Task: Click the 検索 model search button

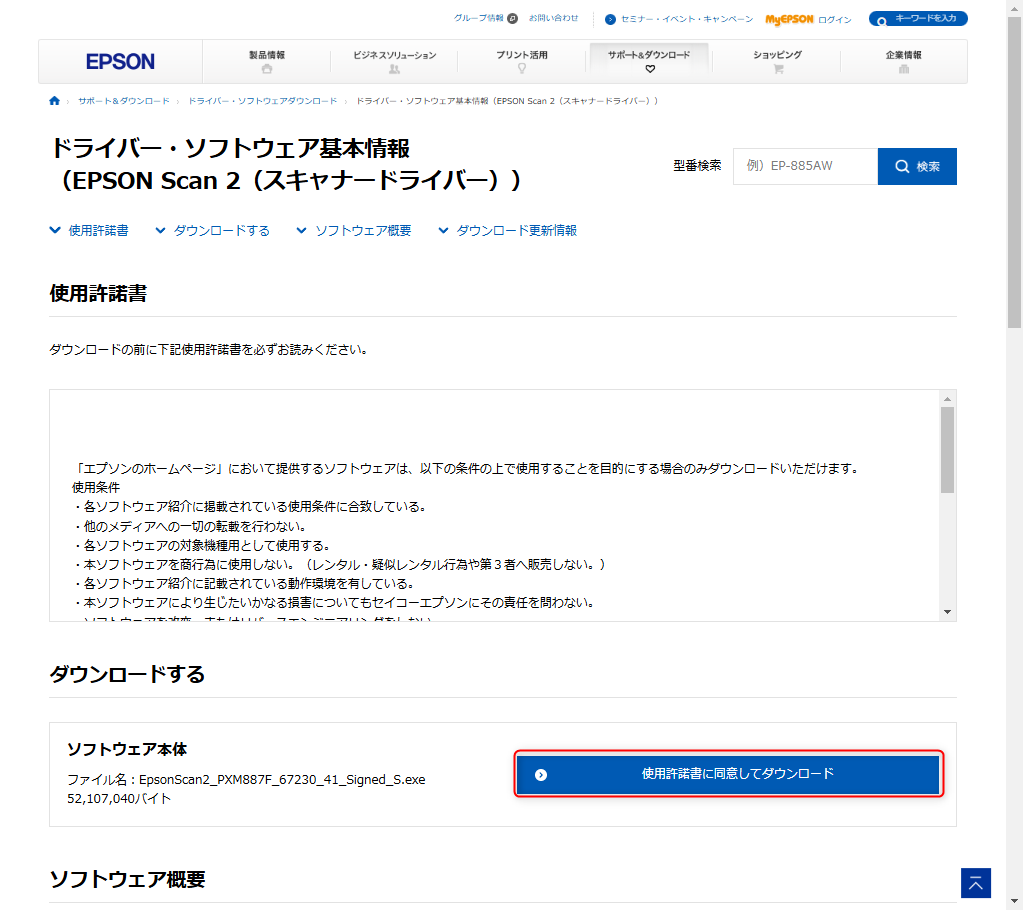Action: 917,166
